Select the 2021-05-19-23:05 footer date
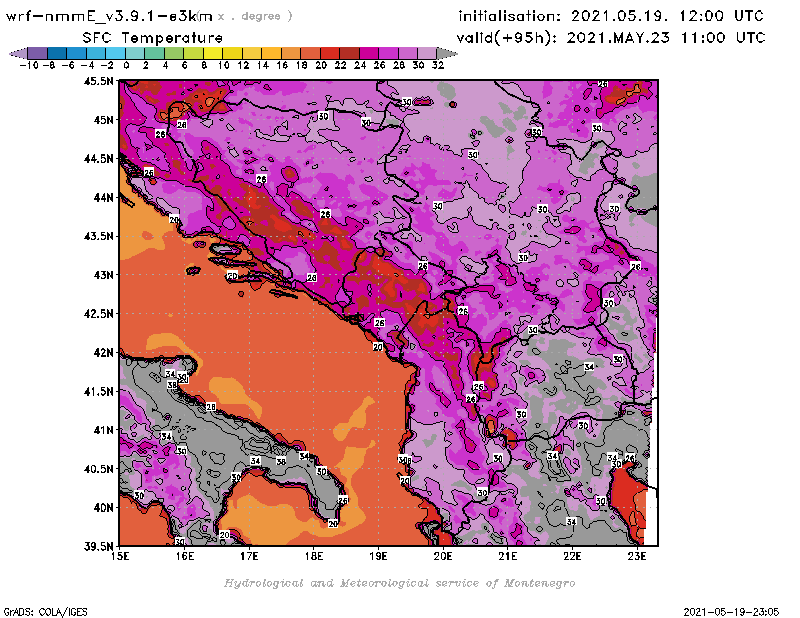 coord(731,612)
